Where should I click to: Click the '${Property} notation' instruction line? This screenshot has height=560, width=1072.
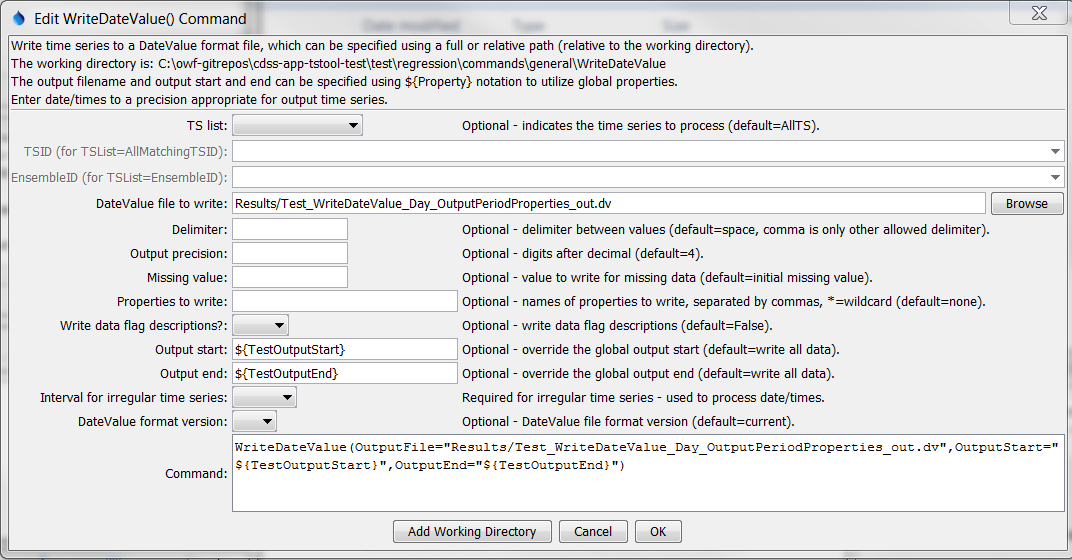pyautogui.click(x=344, y=82)
